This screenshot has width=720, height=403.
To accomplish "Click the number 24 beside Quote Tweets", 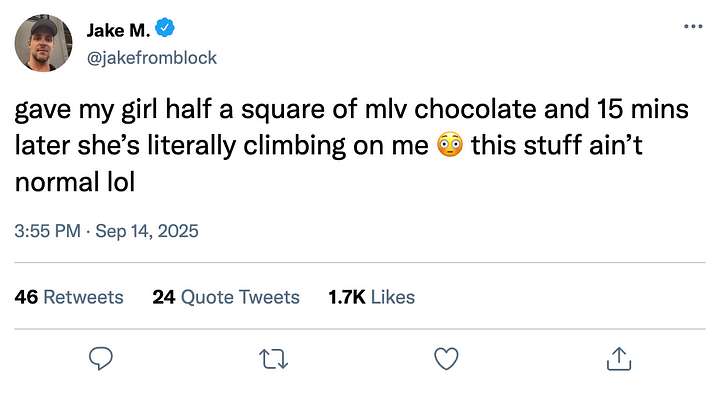I will click(163, 297).
